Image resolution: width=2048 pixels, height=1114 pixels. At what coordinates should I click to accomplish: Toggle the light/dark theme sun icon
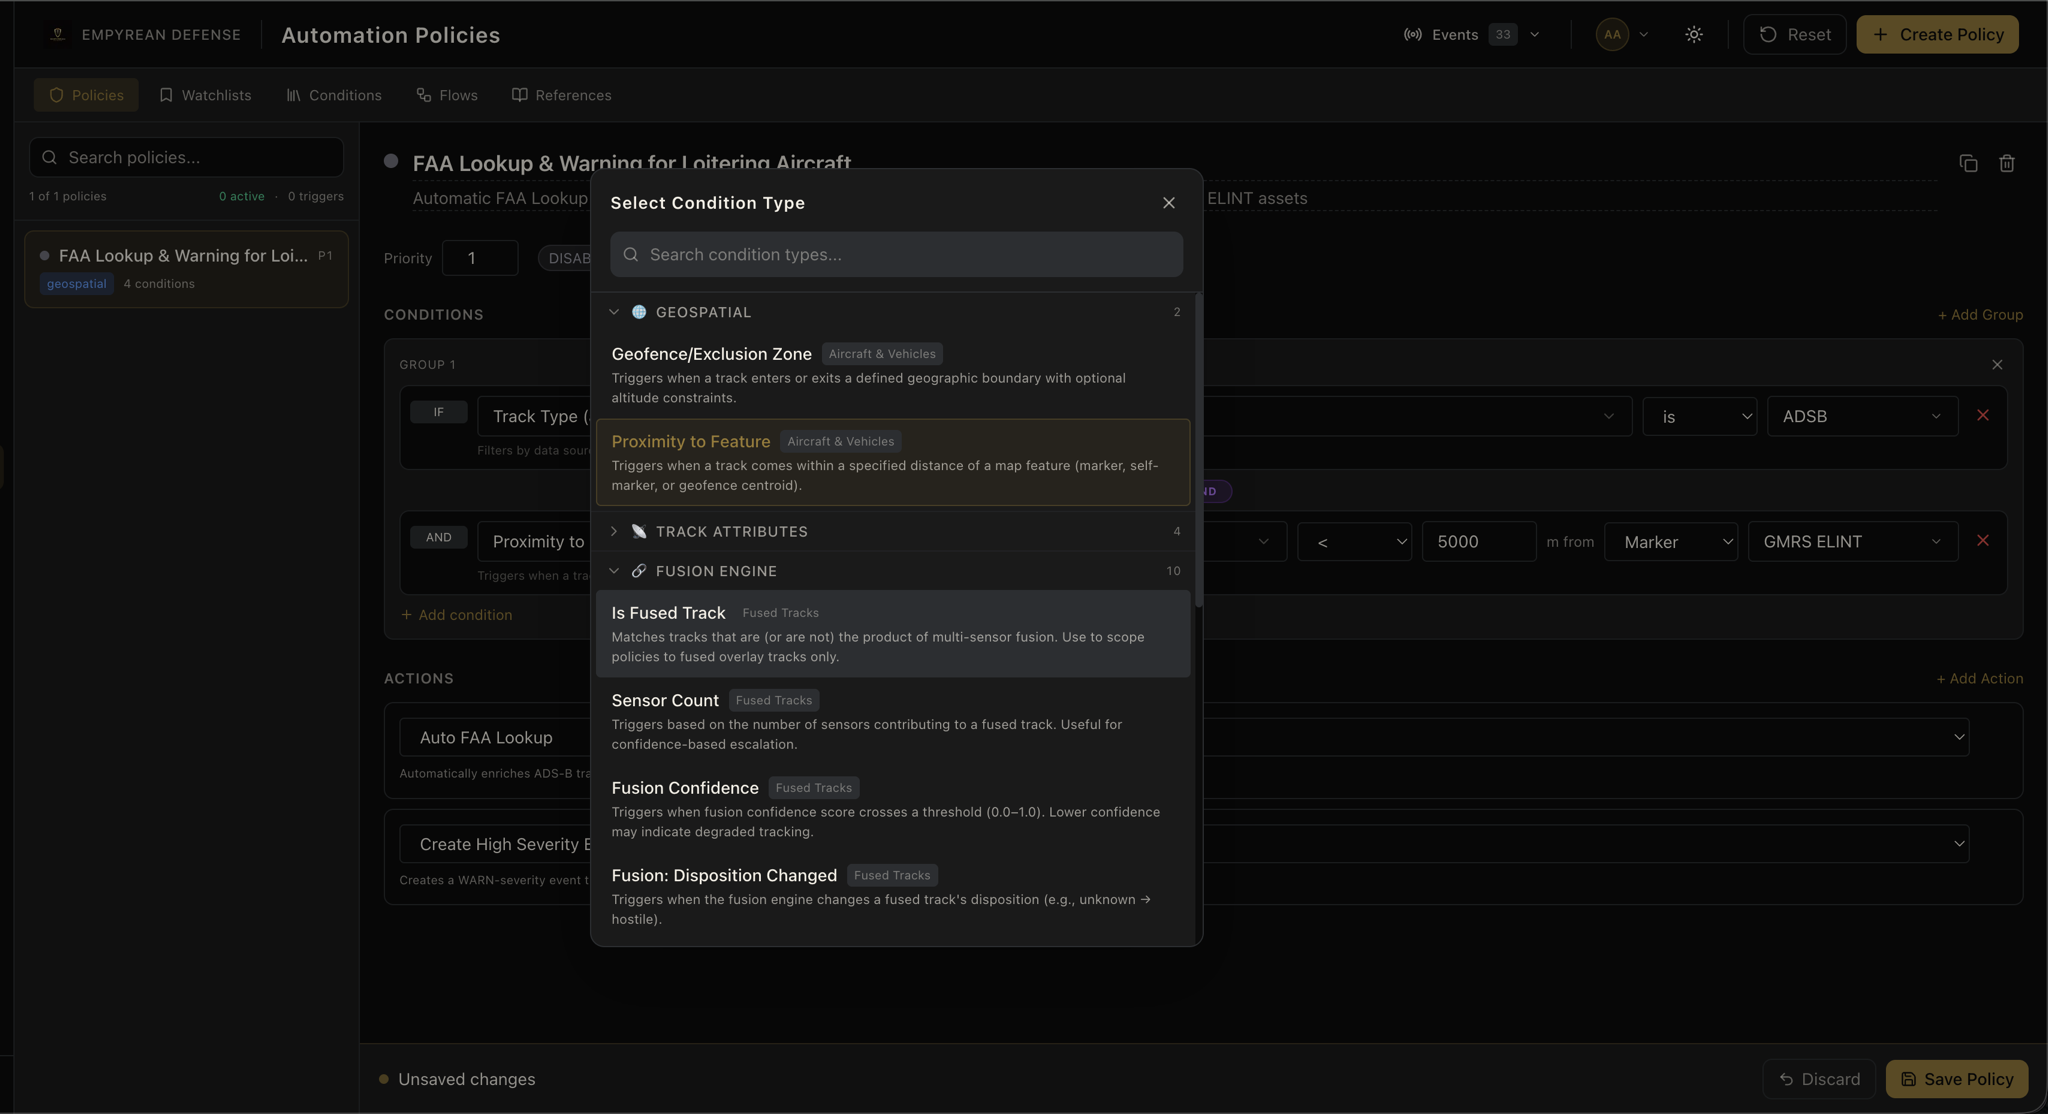point(1693,34)
